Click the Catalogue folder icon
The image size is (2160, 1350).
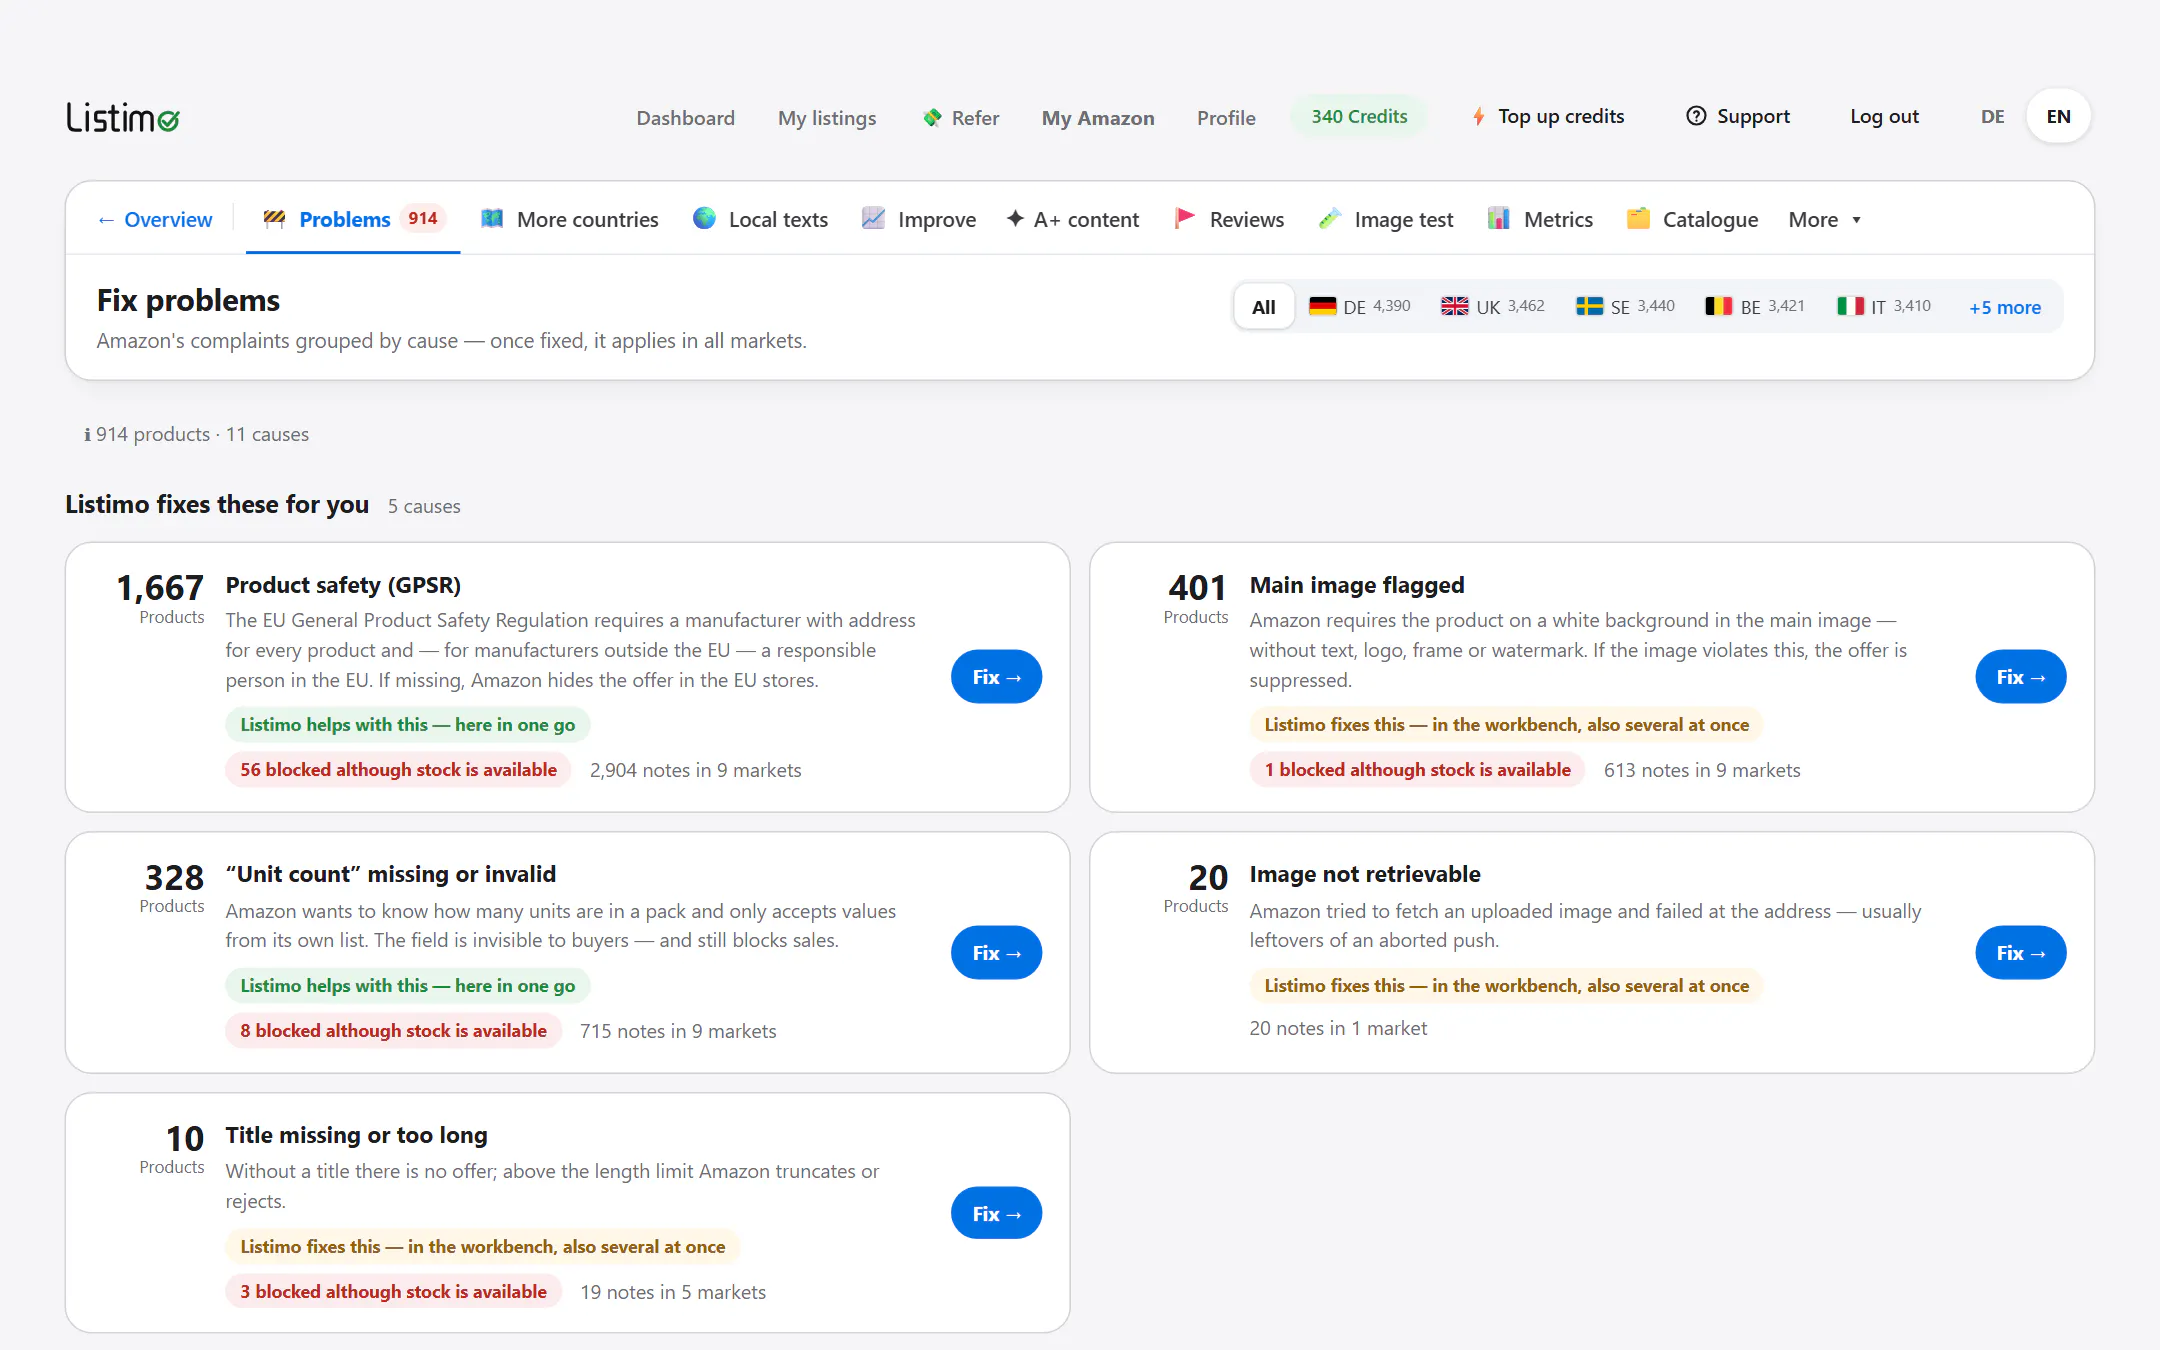coord(1638,219)
